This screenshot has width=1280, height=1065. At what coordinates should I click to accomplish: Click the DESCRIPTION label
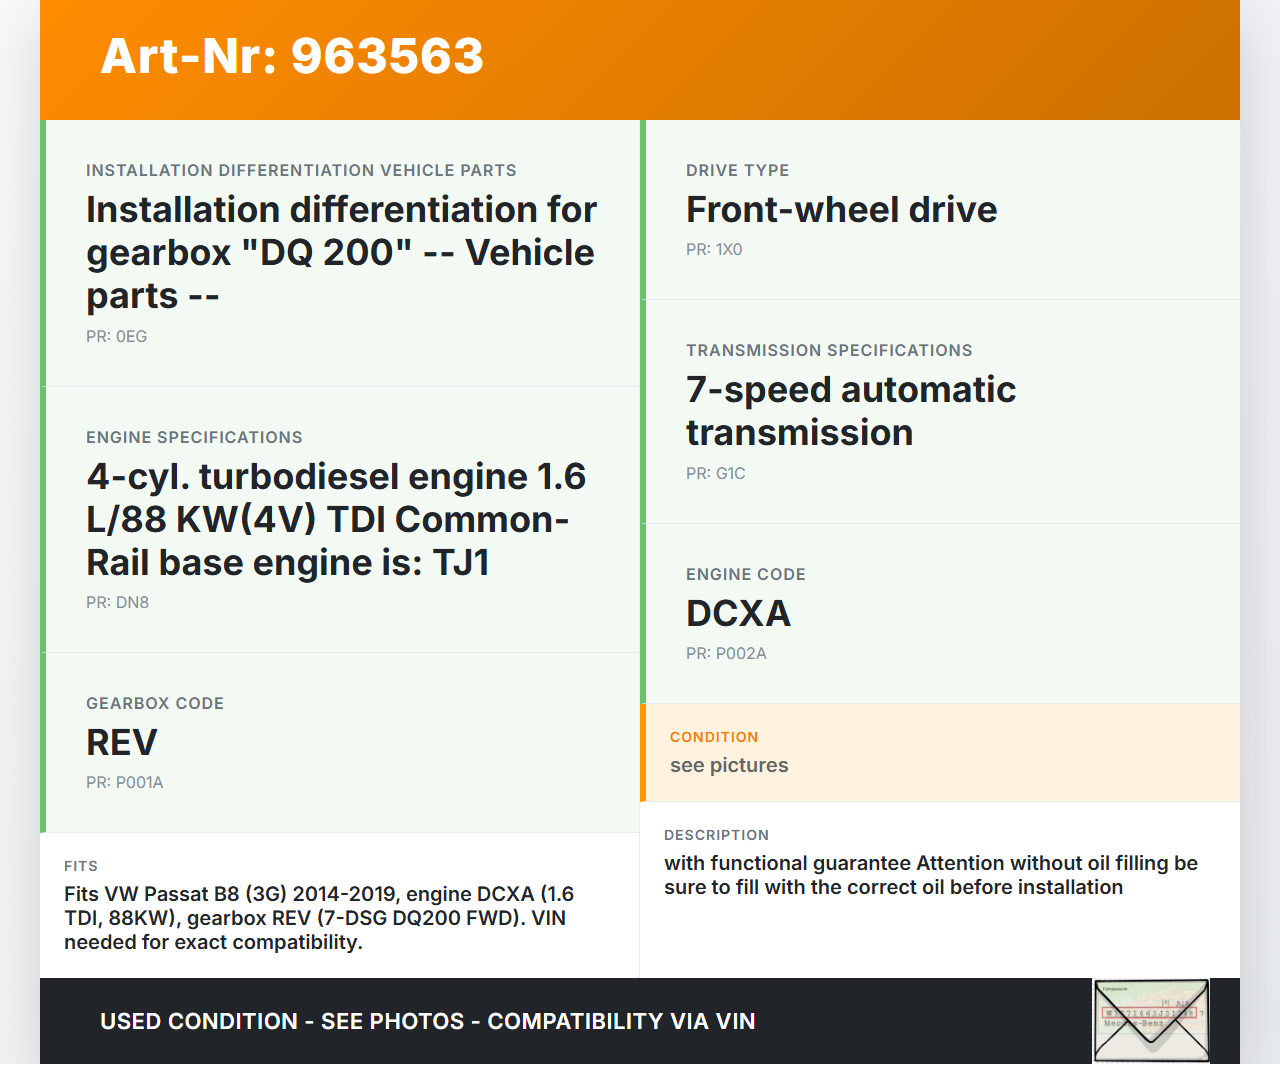(x=717, y=835)
